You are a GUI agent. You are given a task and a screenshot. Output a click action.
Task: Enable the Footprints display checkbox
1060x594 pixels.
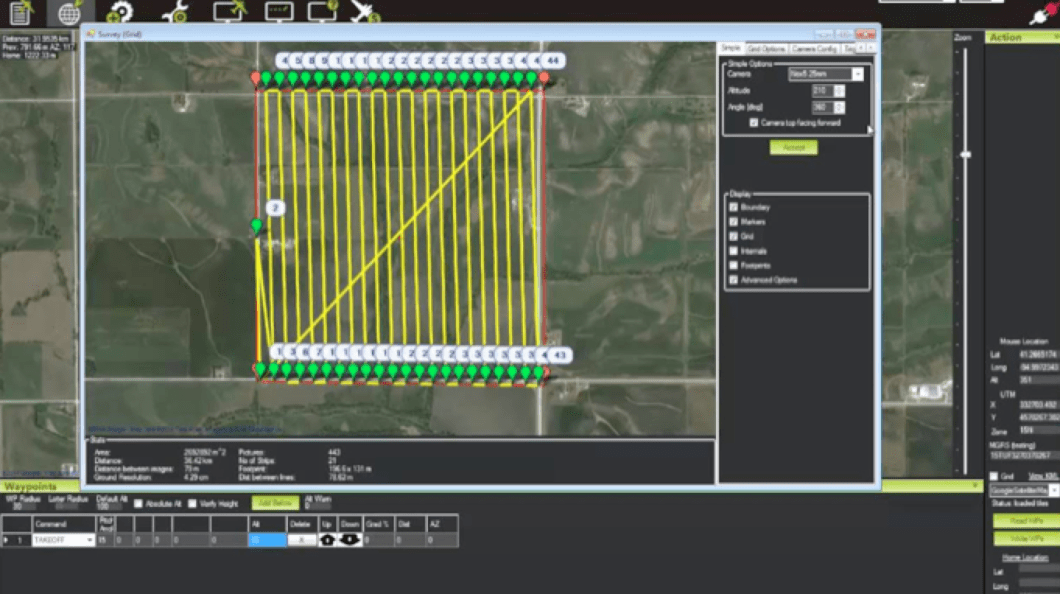[x=734, y=266]
